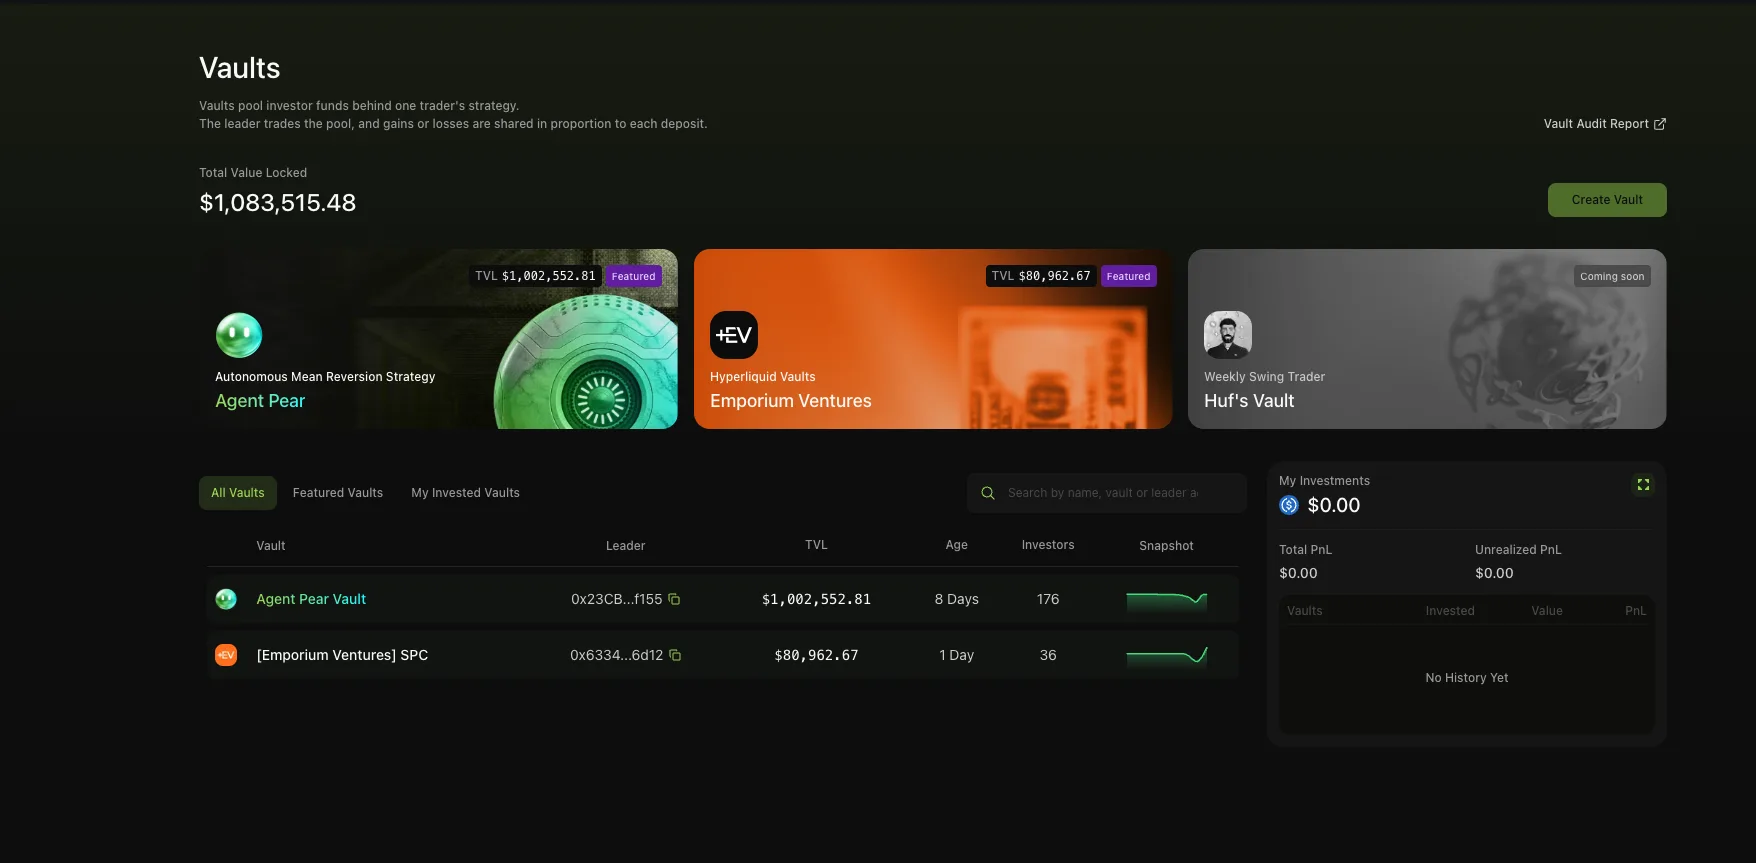The width and height of the screenshot is (1756, 863).
Task: Open the Agent Pear featured vault card
Action: tap(438, 339)
